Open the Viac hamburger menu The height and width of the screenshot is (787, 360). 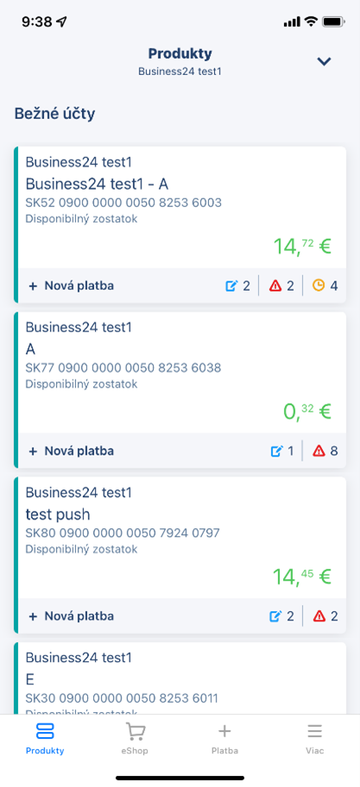[x=315, y=731]
